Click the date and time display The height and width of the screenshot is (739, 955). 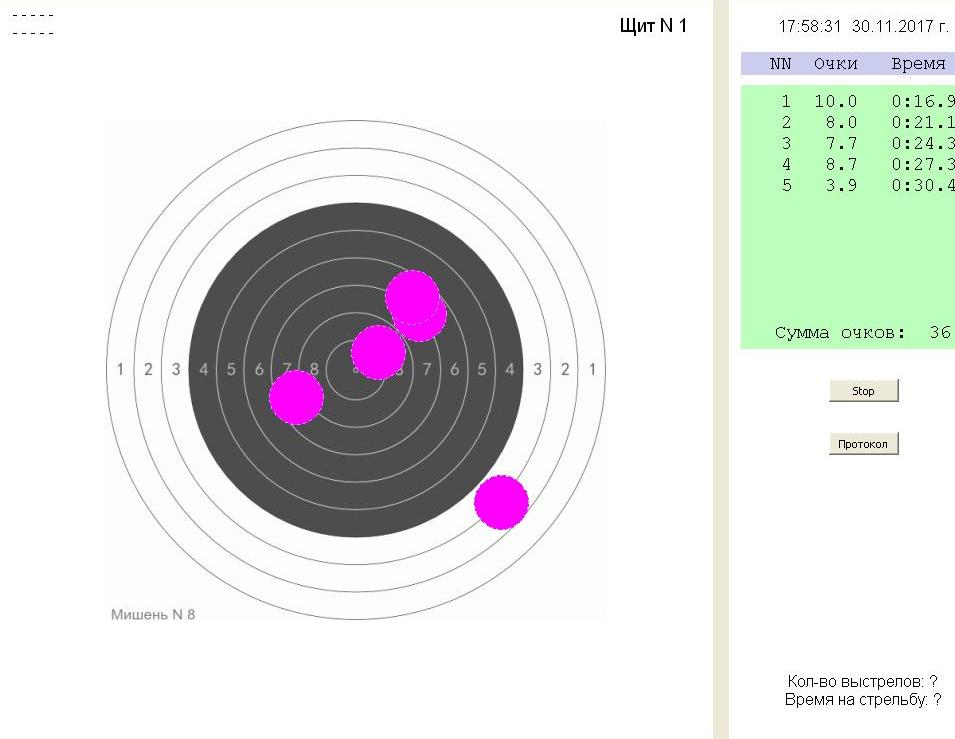[x=862, y=26]
